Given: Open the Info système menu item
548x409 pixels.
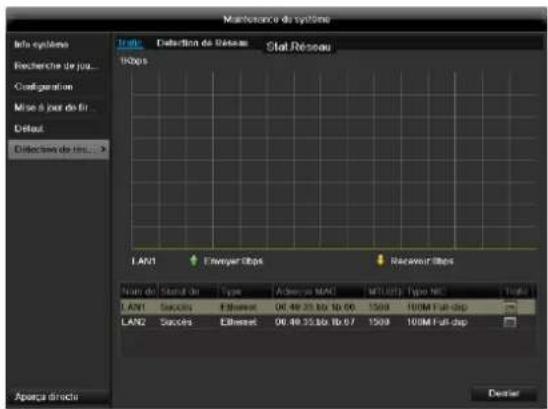Looking at the screenshot, I should coord(41,44).
